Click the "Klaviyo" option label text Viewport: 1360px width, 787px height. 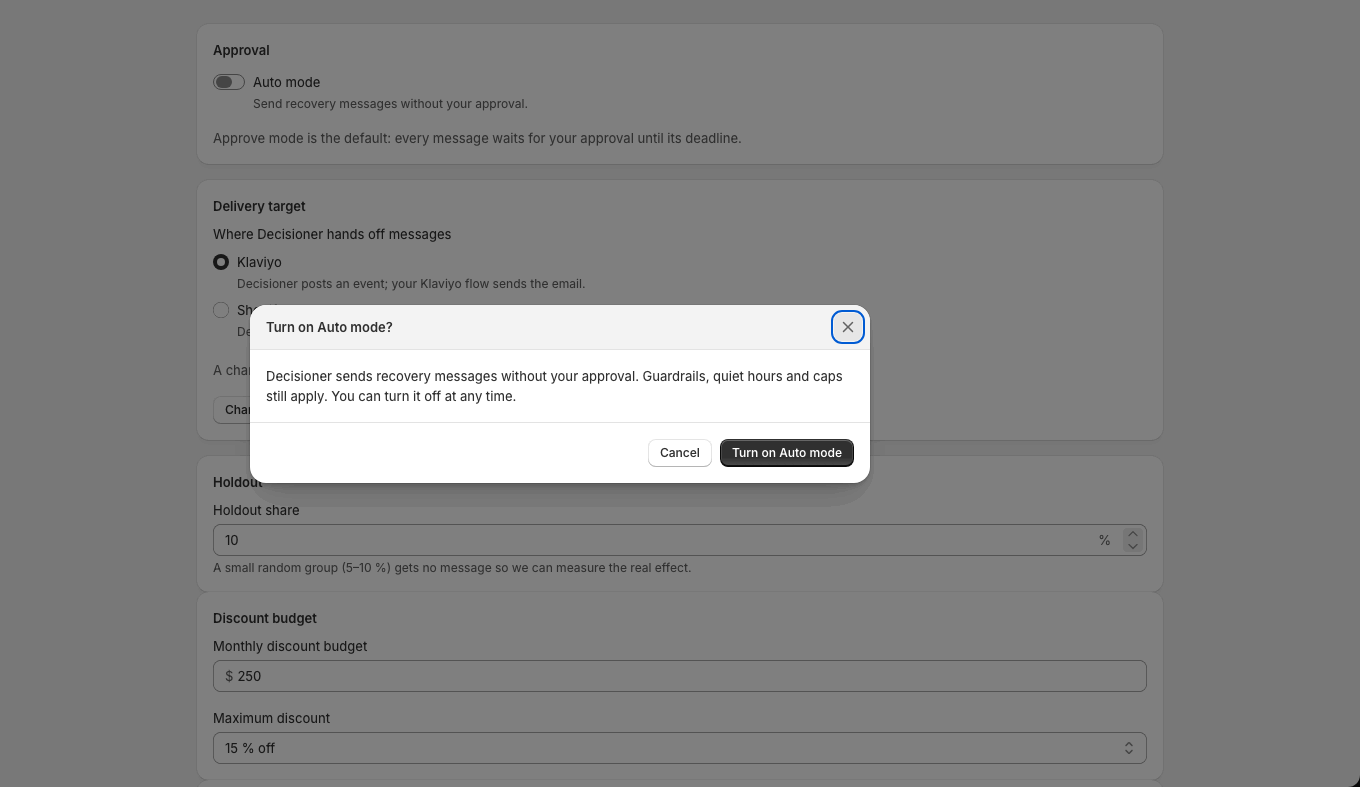259,262
